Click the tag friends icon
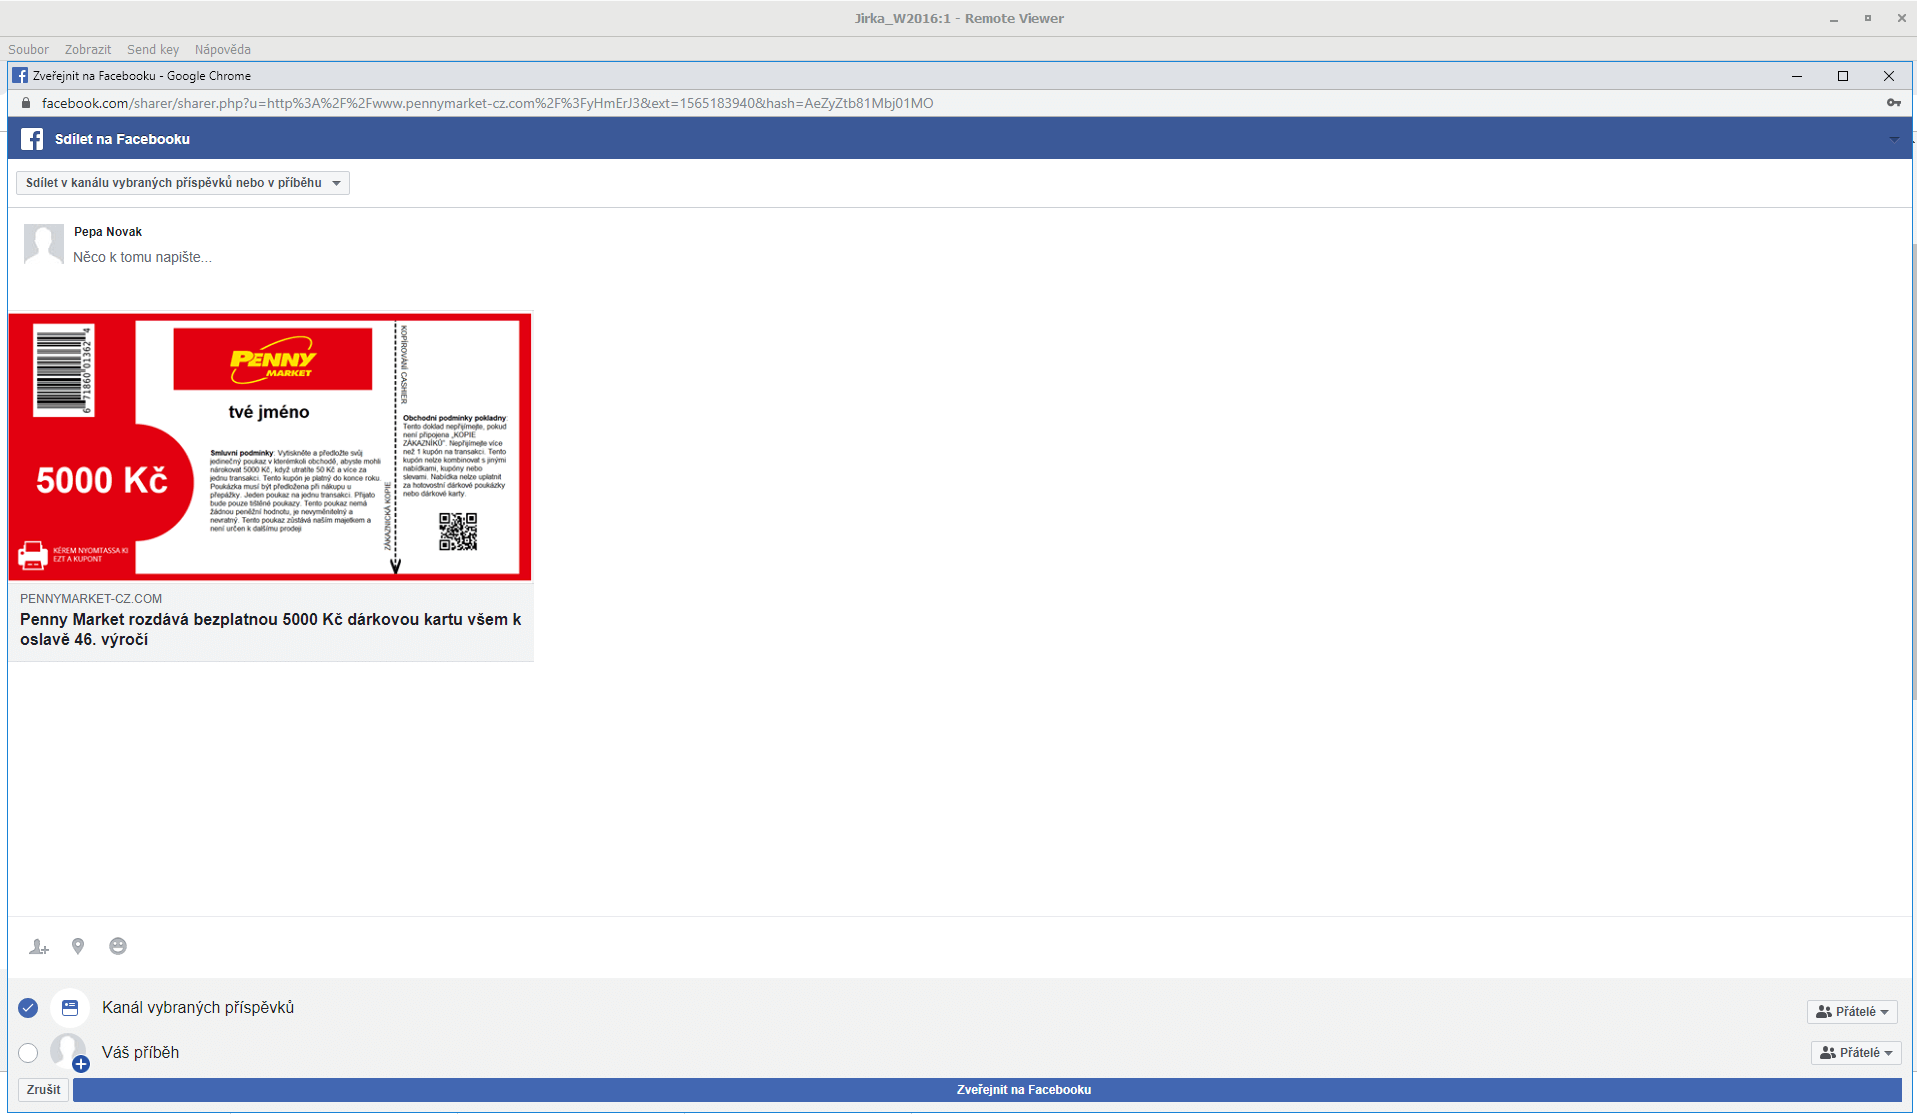The image size is (1917, 1120). tap(39, 947)
